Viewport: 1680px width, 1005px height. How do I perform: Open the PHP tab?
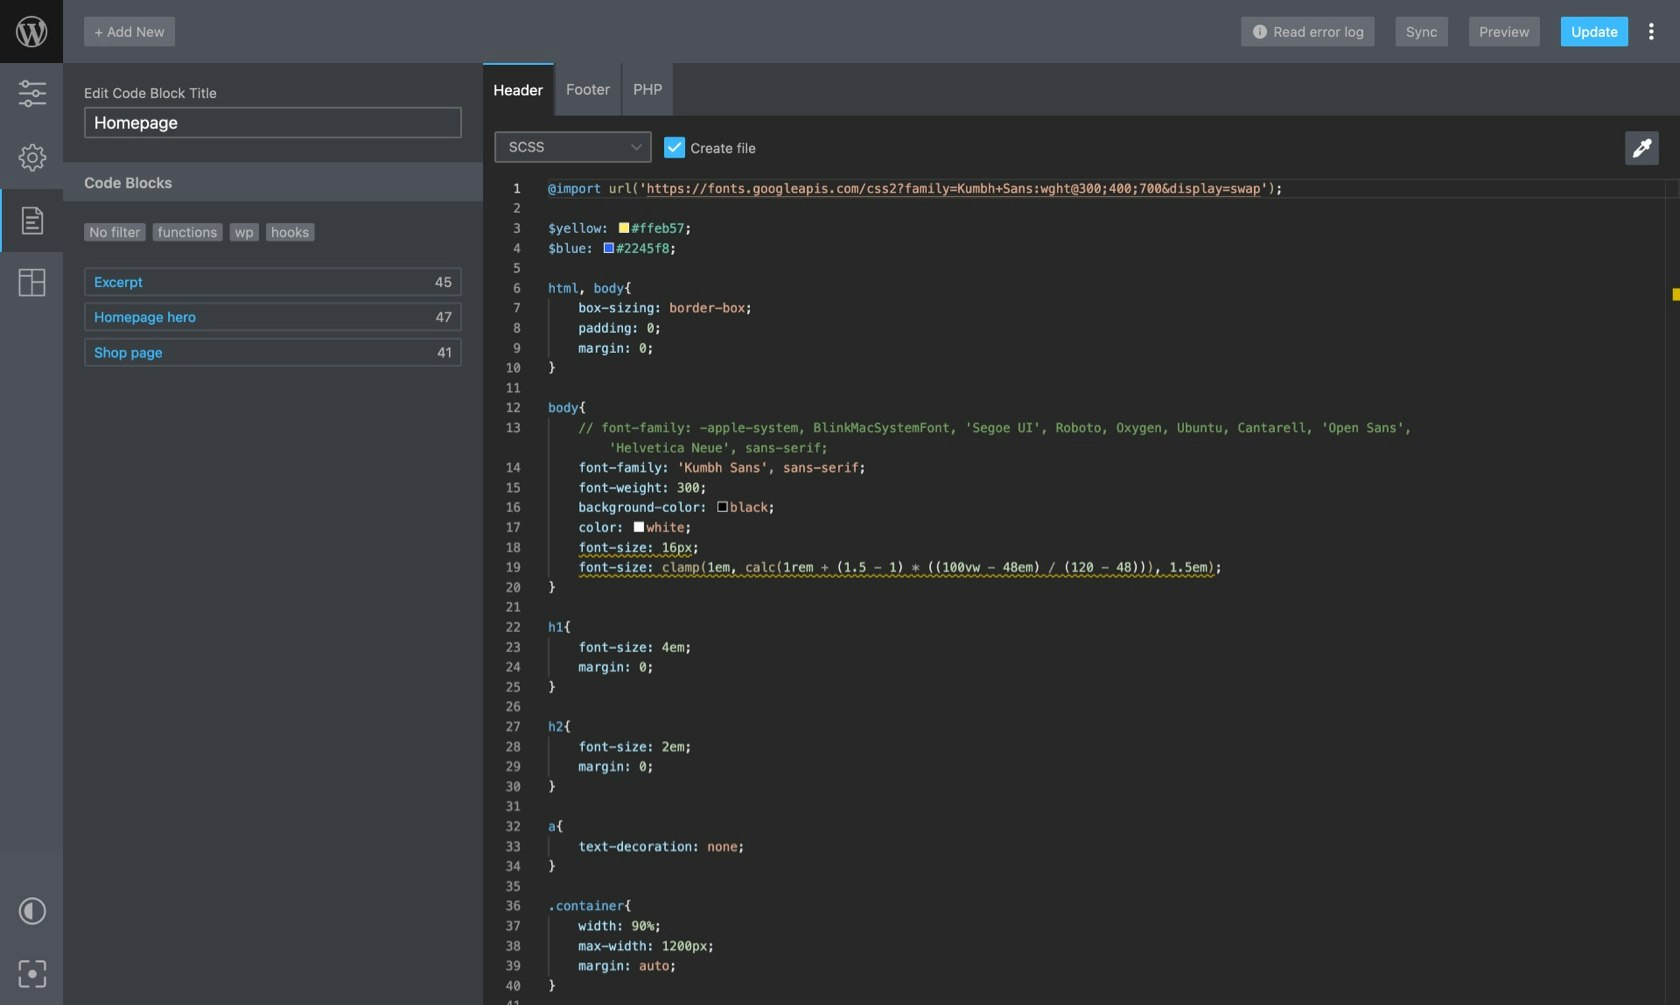[x=647, y=89]
